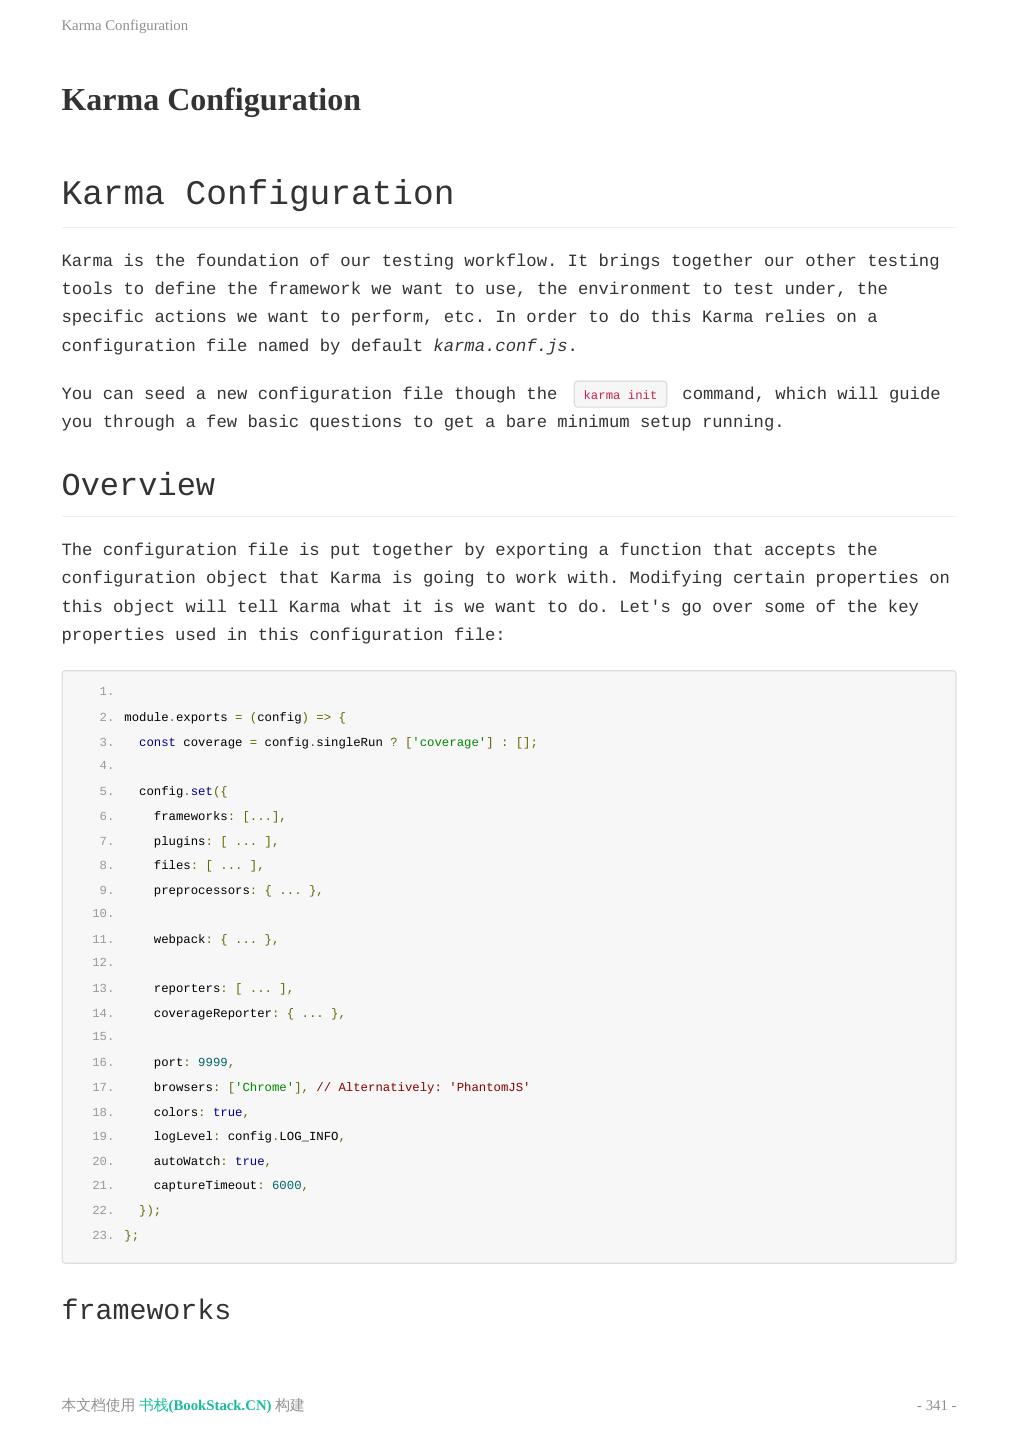Click the 'const coverage' code line

(x=337, y=742)
